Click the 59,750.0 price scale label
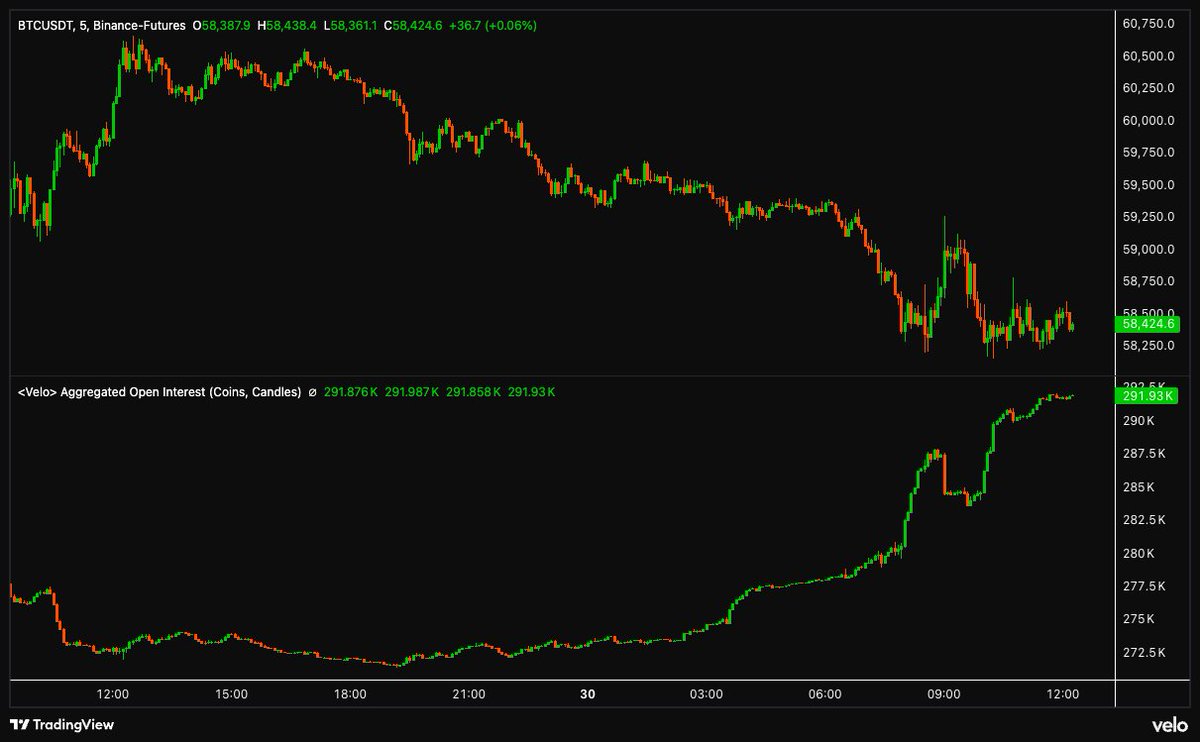Screen dimensions: 1200x742 tap(1149, 152)
